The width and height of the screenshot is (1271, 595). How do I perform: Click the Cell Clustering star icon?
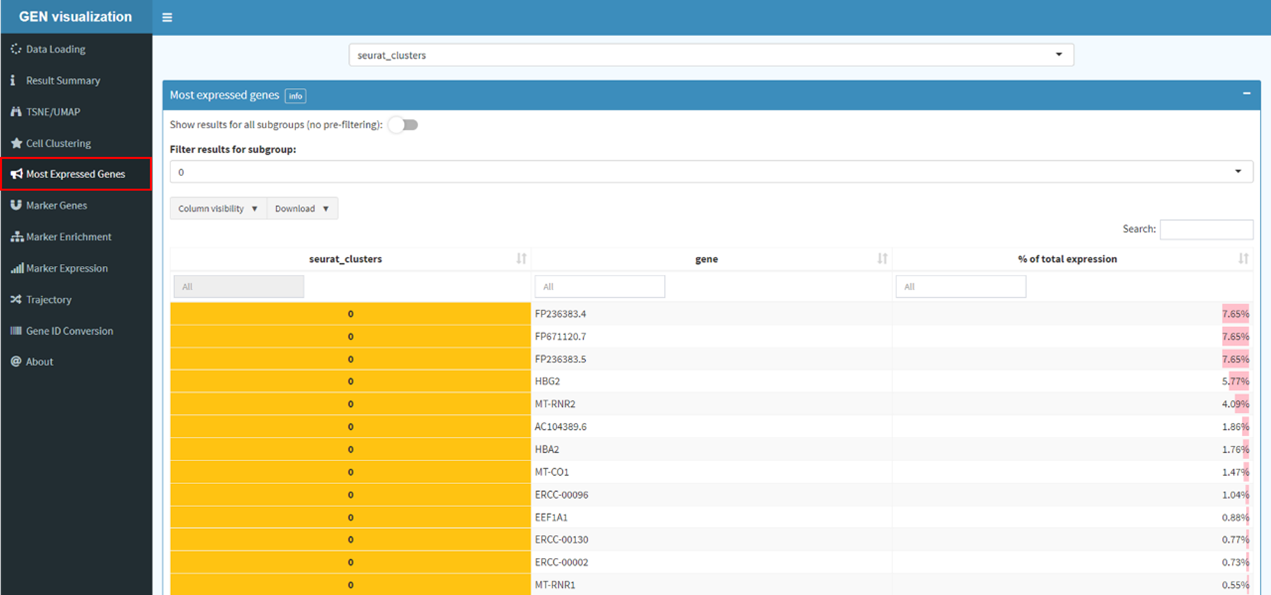pyautogui.click(x=16, y=143)
